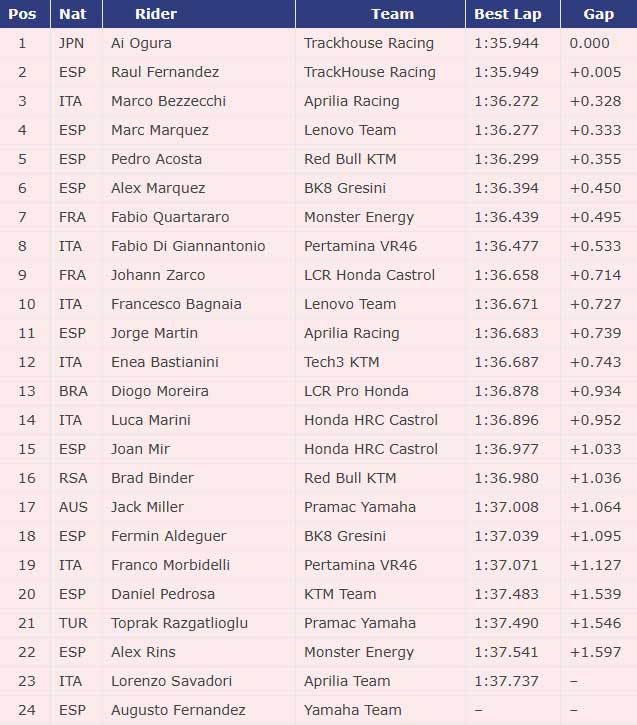Click Toprak Razgatlioglu's name
This screenshot has width=637, height=725.
pos(180,623)
